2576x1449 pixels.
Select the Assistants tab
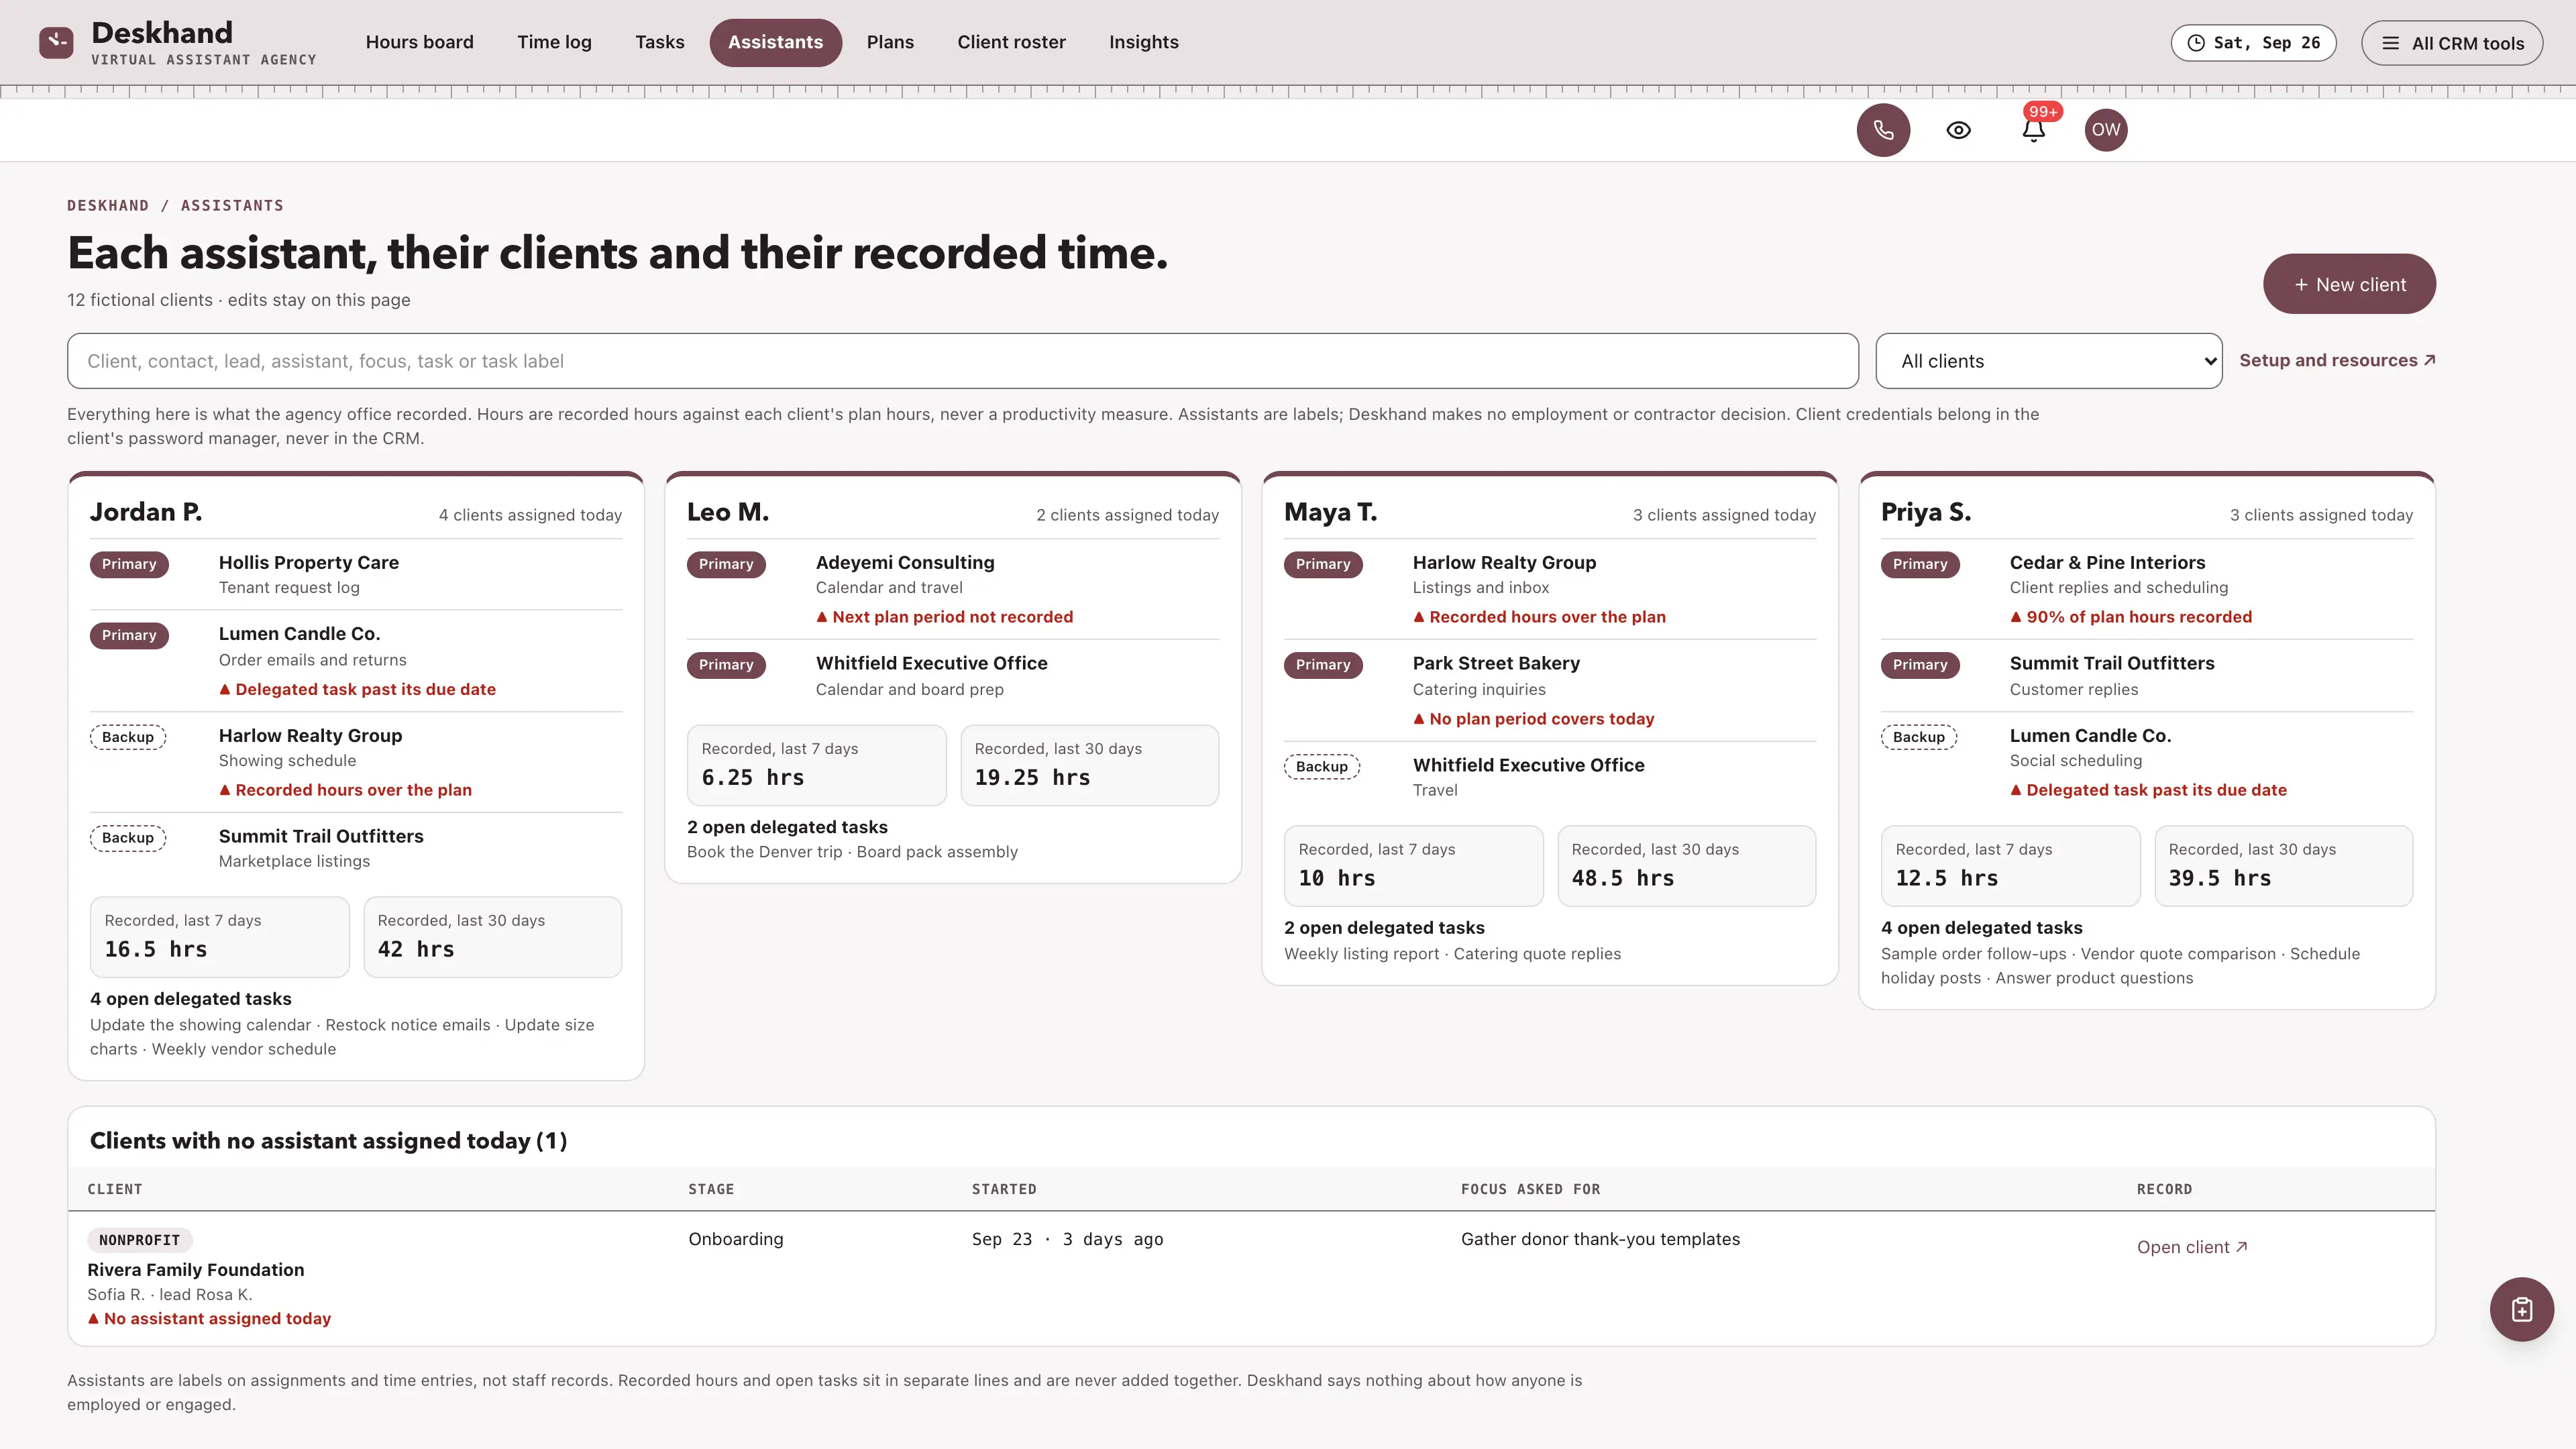[x=775, y=42]
